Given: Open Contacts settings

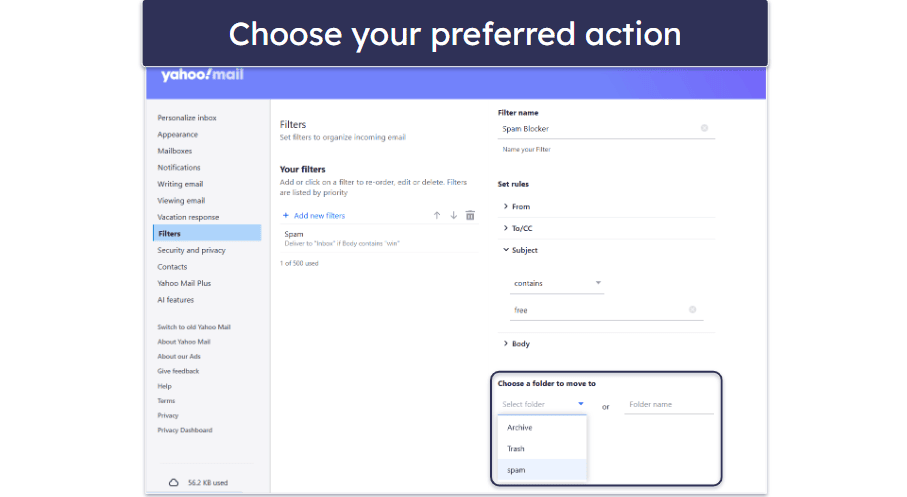Looking at the screenshot, I should (x=172, y=267).
